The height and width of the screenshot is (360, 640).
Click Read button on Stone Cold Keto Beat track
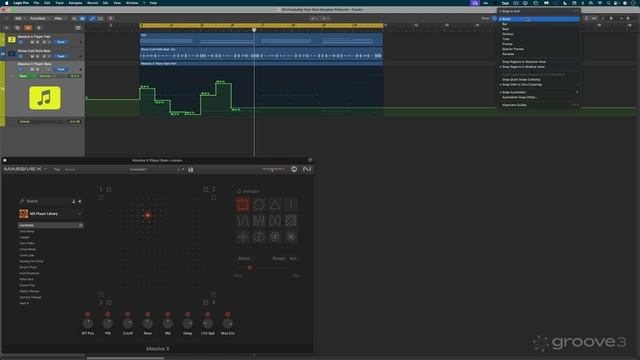click(61, 56)
